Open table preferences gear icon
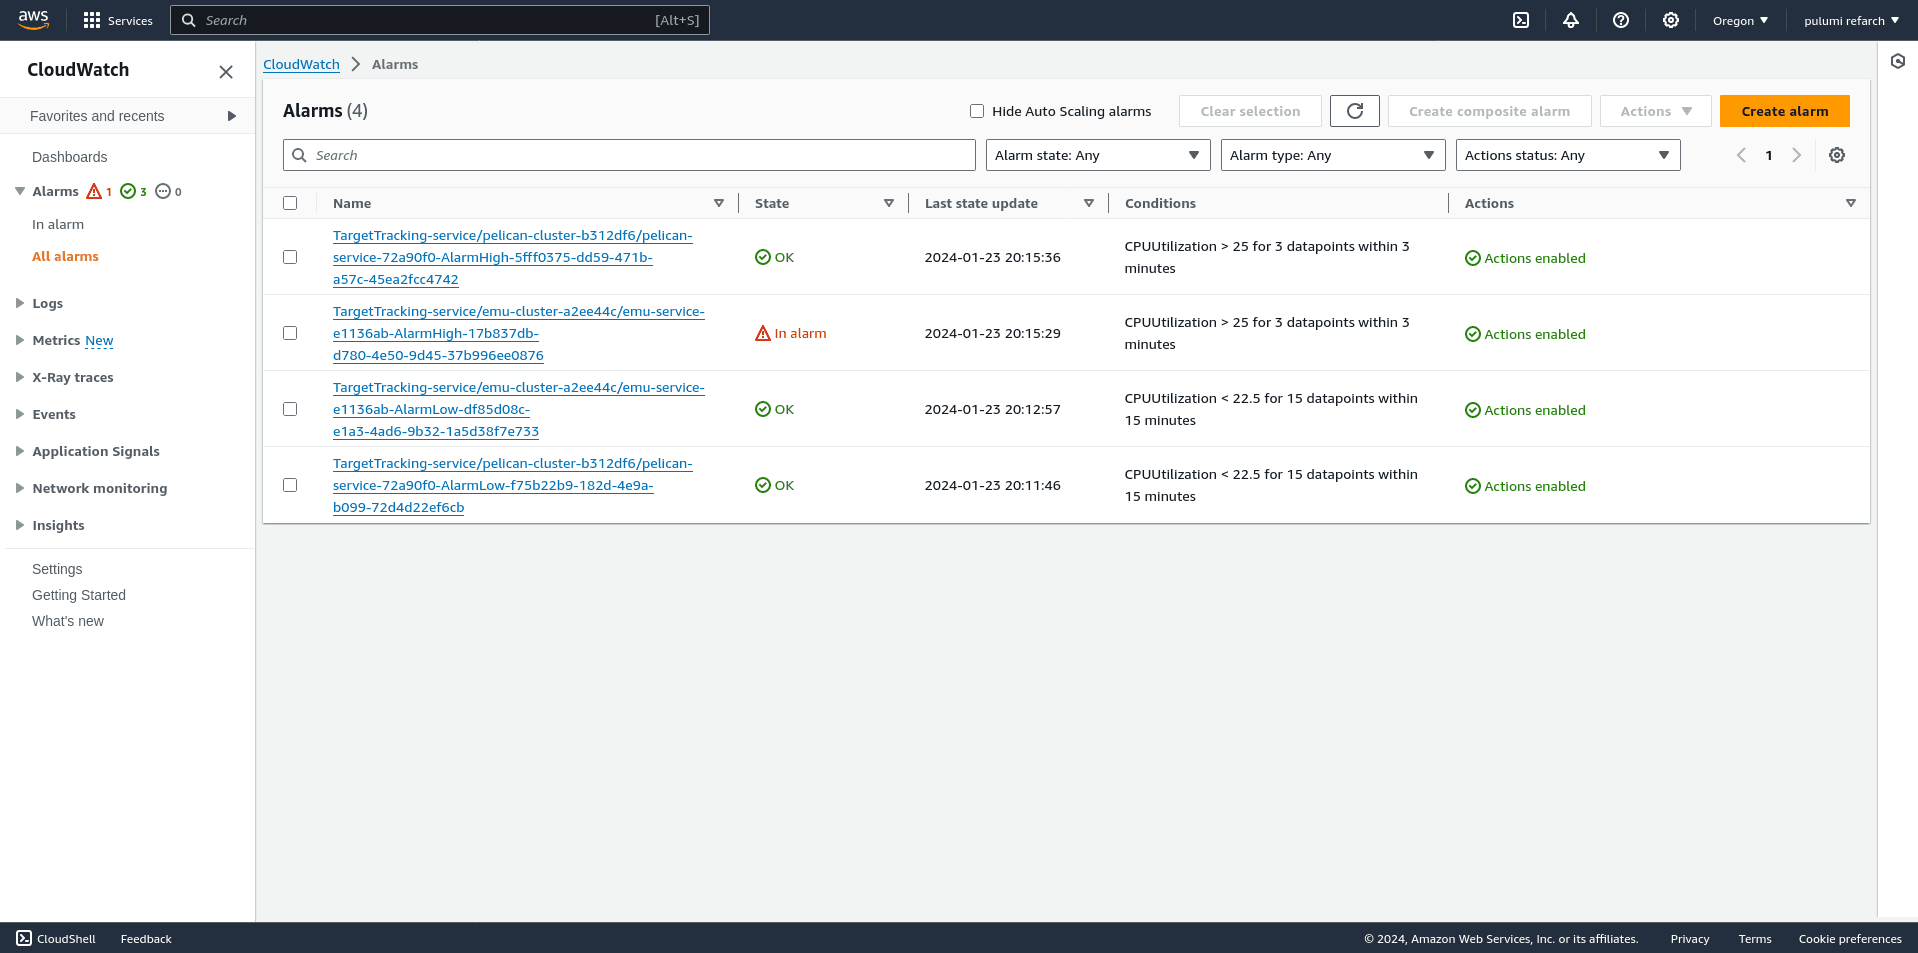The width and height of the screenshot is (1918, 953). [x=1836, y=155]
